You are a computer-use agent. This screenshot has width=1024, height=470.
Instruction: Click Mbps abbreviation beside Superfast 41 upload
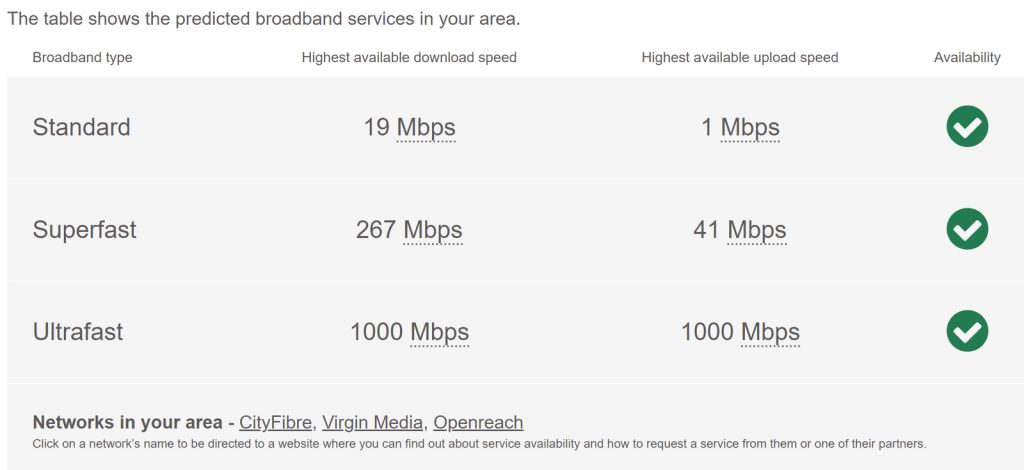click(757, 229)
